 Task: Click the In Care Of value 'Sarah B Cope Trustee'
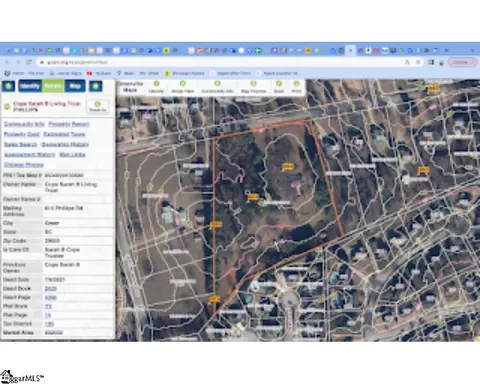(62, 253)
